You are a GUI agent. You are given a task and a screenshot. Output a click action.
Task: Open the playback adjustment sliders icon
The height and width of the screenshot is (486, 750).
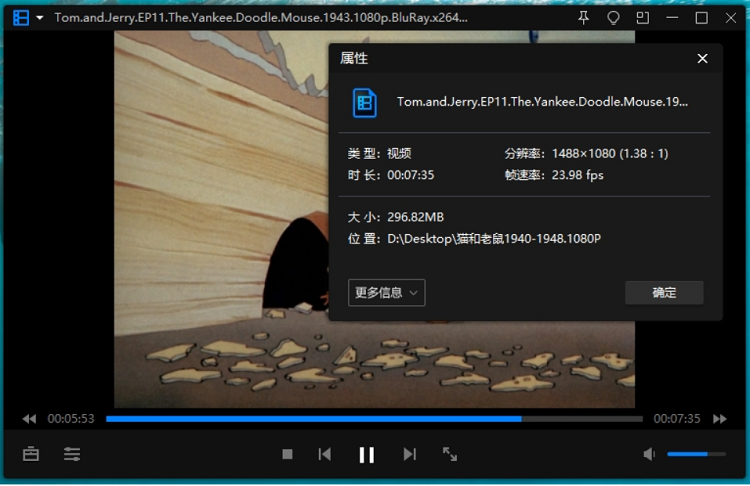point(72,454)
